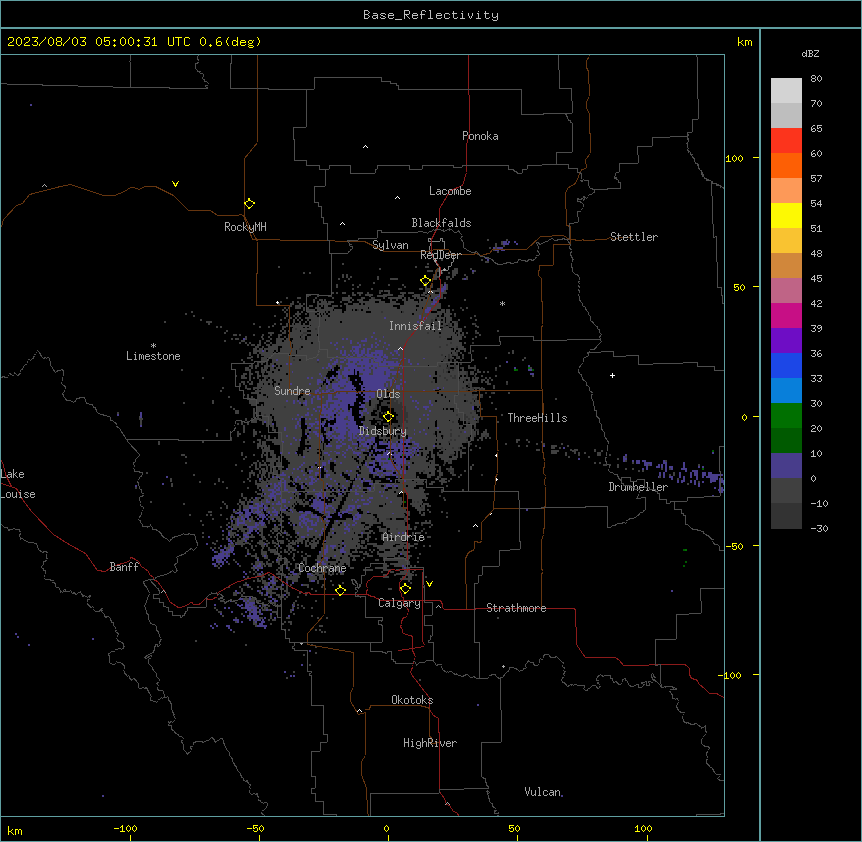Click the Olds city label
Screen dimensions: 862x842
point(388,394)
